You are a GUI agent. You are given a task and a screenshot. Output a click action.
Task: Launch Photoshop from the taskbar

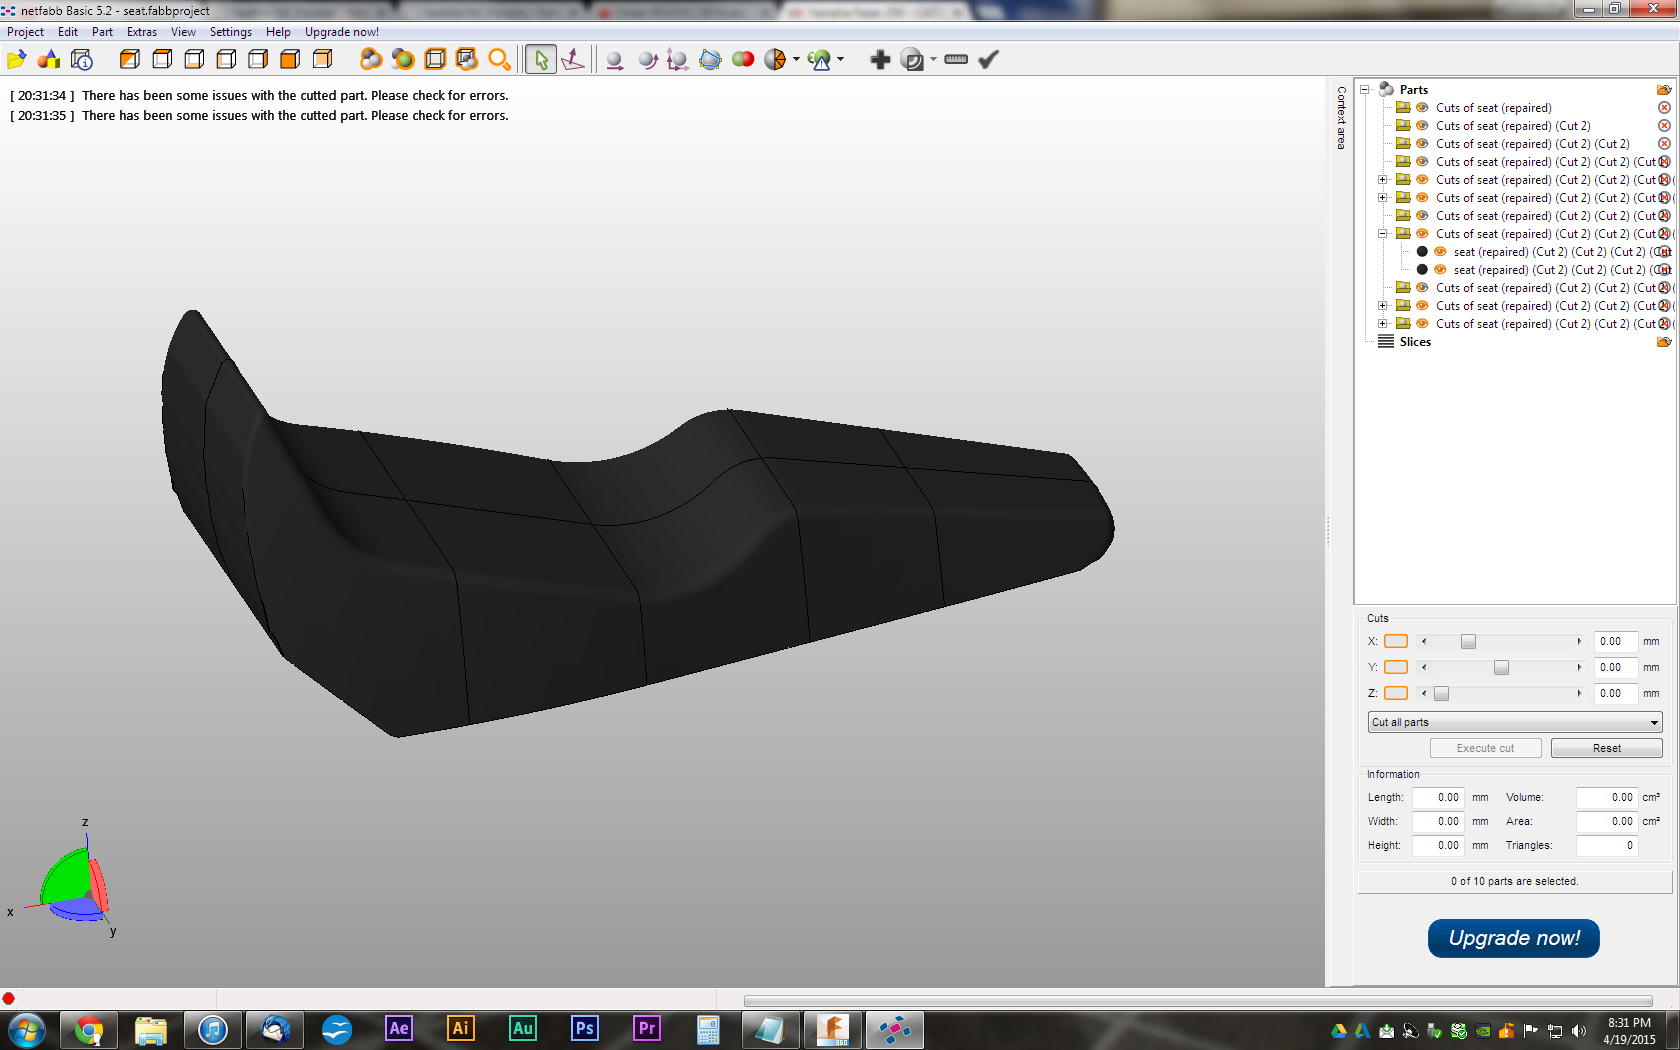pos(585,1028)
